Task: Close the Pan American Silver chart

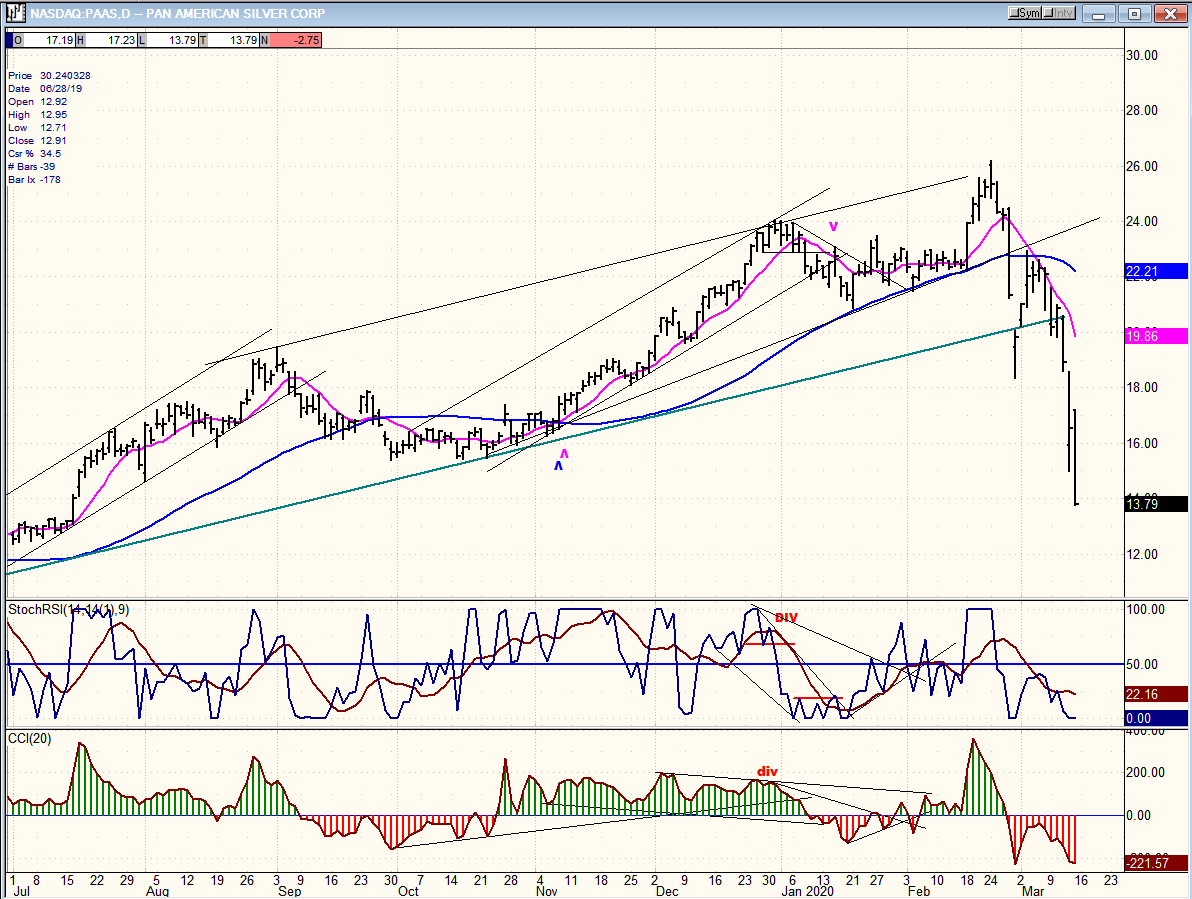Action: point(1167,14)
